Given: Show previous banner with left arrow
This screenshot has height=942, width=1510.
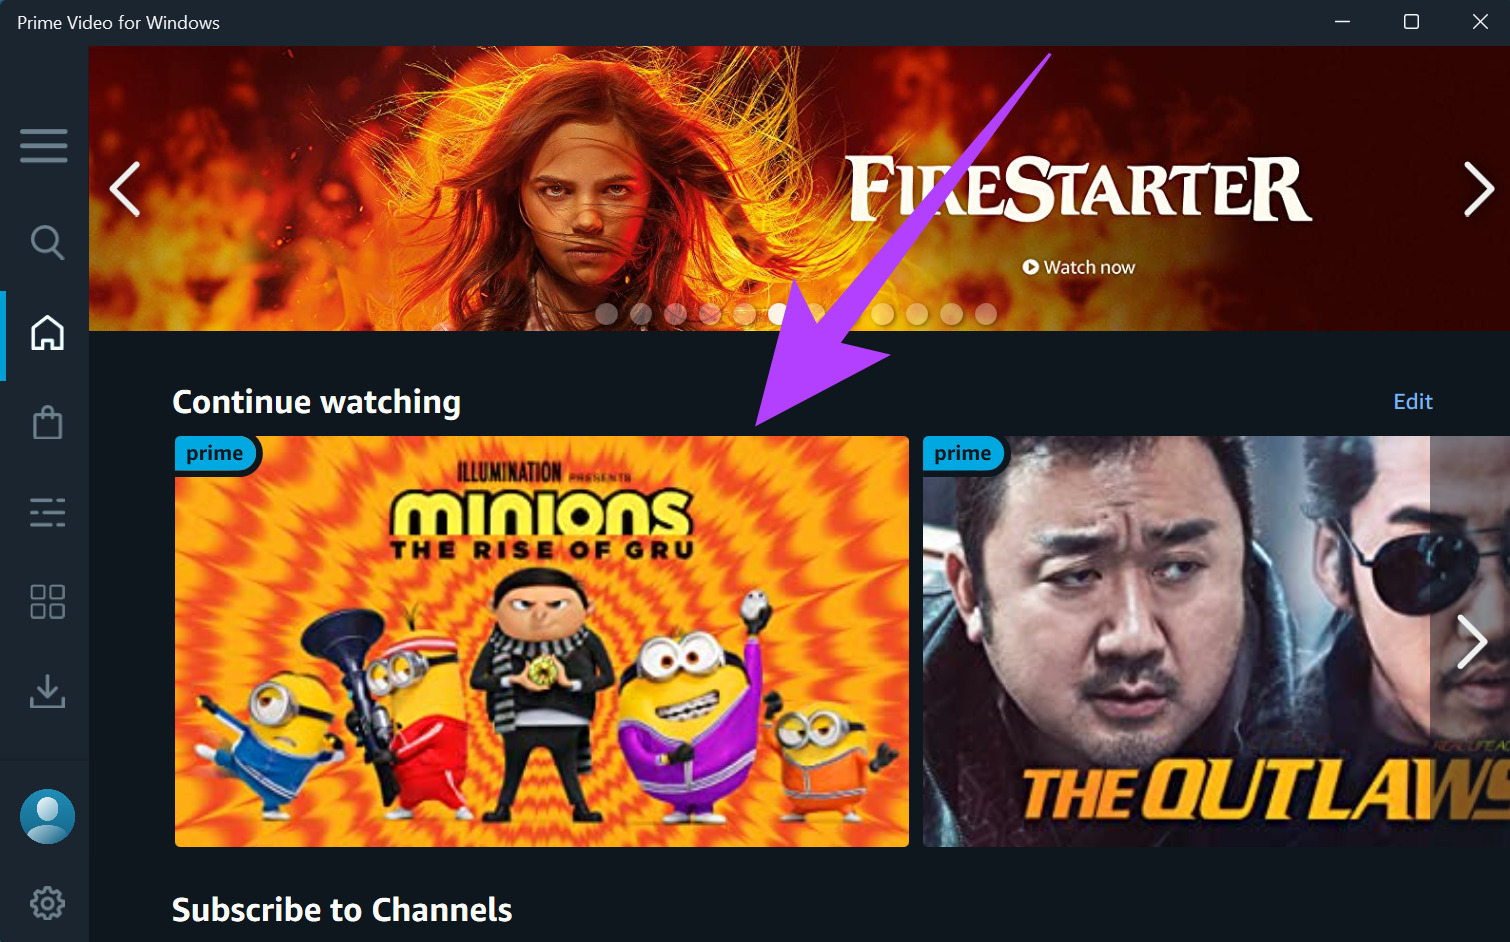Looking at the screenshot, I should (x=125, y=188).
